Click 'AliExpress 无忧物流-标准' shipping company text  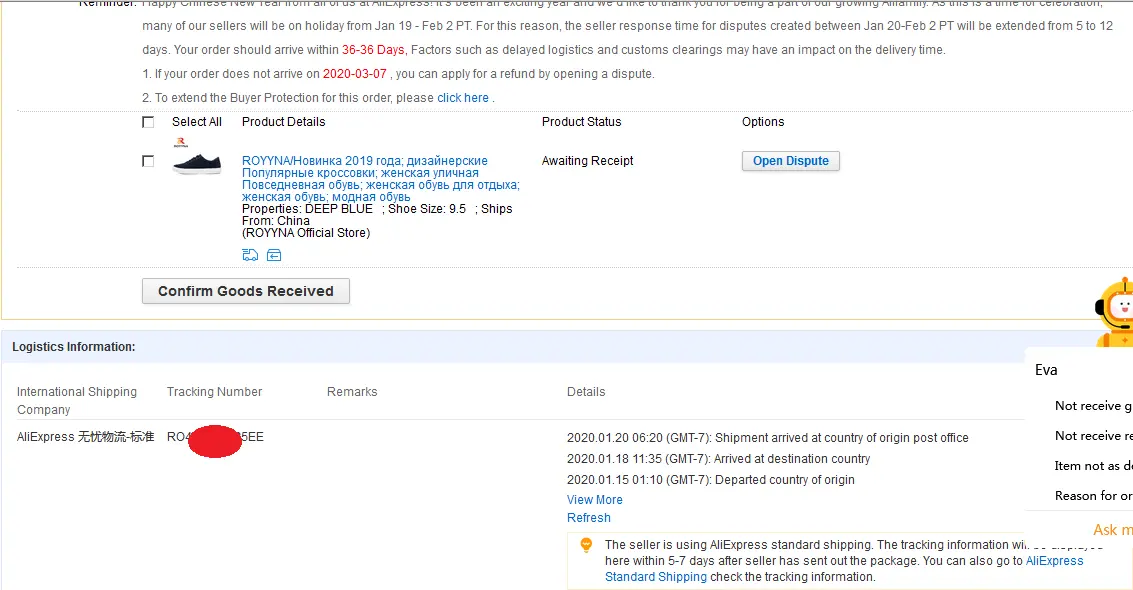pyautogui.click(x=85, y=437)
